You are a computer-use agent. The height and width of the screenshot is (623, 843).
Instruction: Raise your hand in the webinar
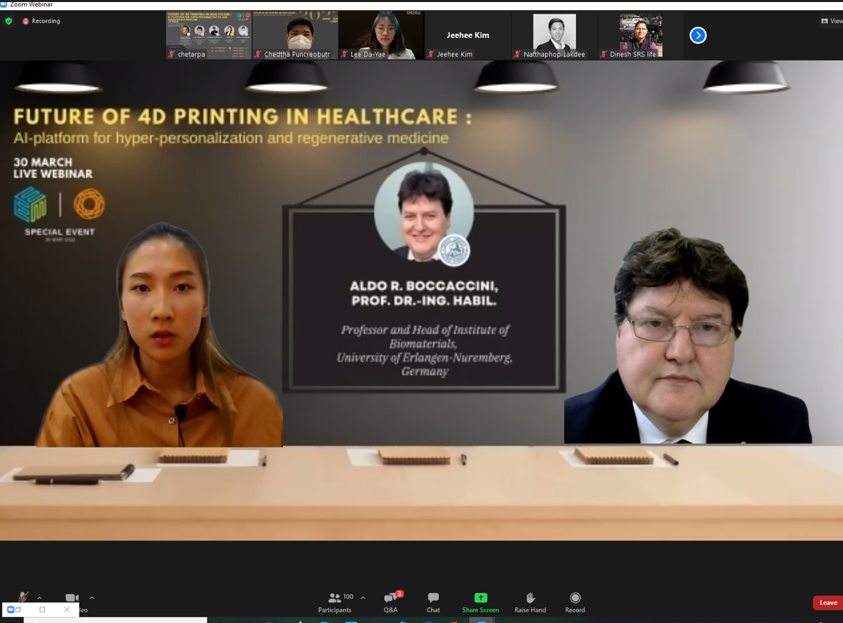[x=530, y=602]
